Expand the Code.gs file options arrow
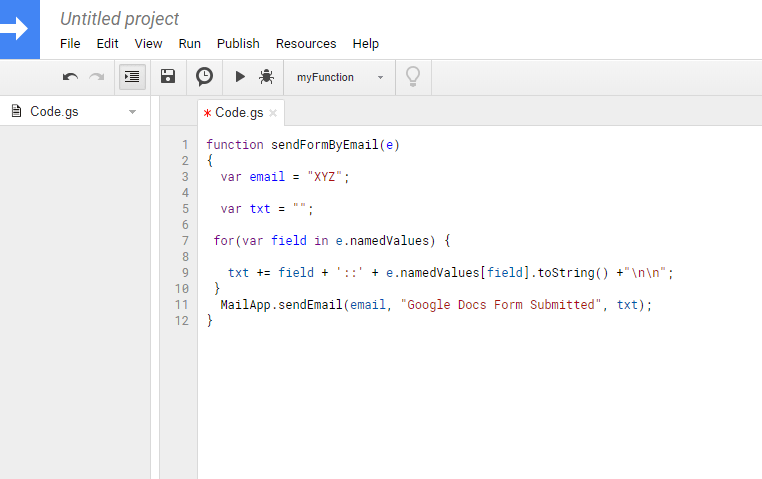762x479 pixels. click(132, 112)
